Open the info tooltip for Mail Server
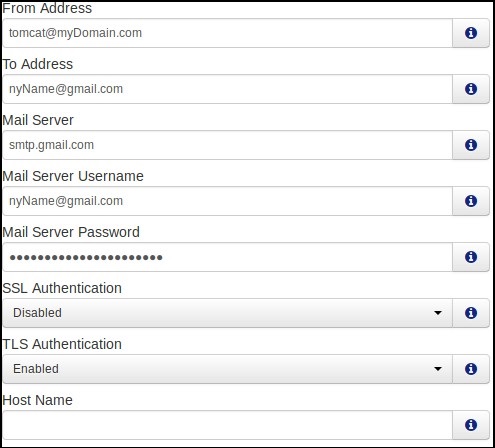 coord(471,145)
